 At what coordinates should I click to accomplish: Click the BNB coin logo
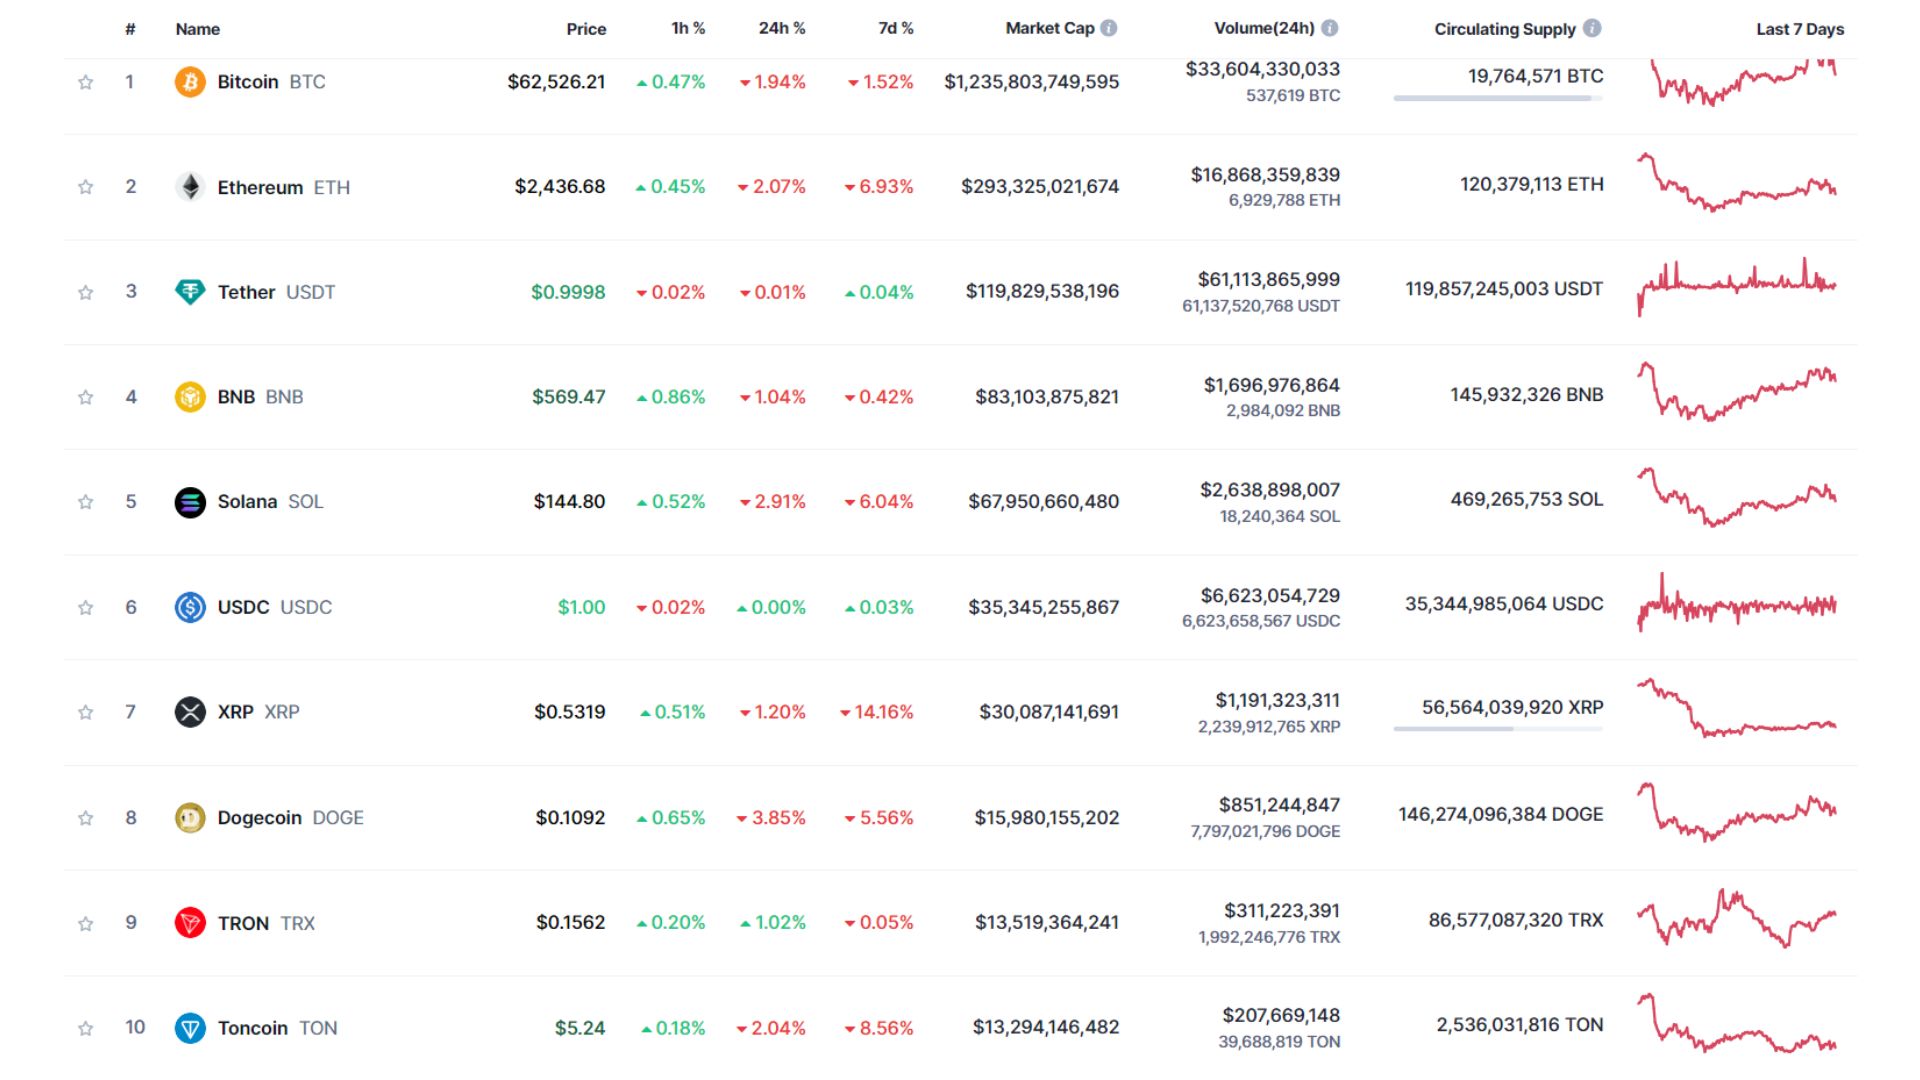coord(190,396)
